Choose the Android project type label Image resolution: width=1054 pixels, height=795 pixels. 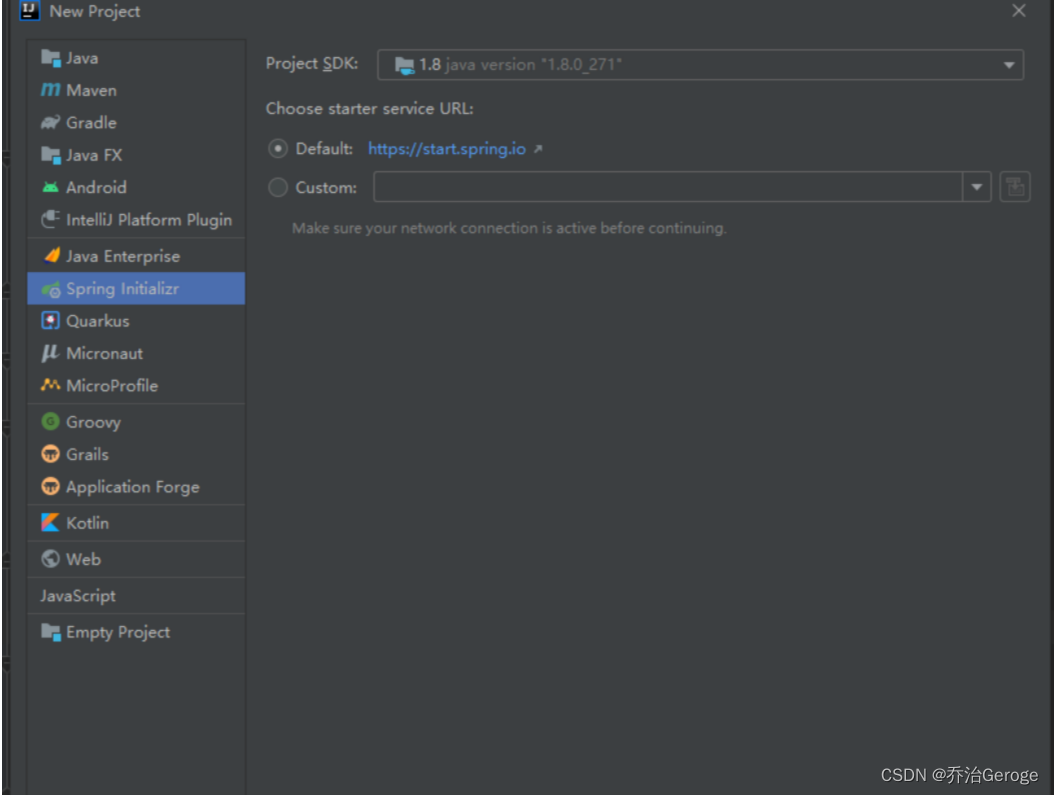(96, 187)
